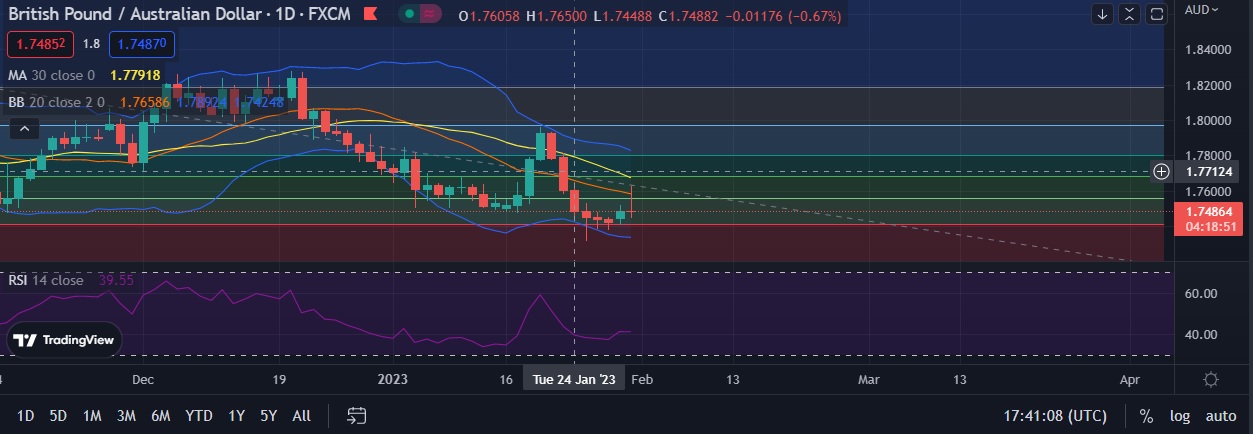This screenshot has width=1253, height=434.
Task: Click the collapse panes icon at top right
Action: [1129, 14]
